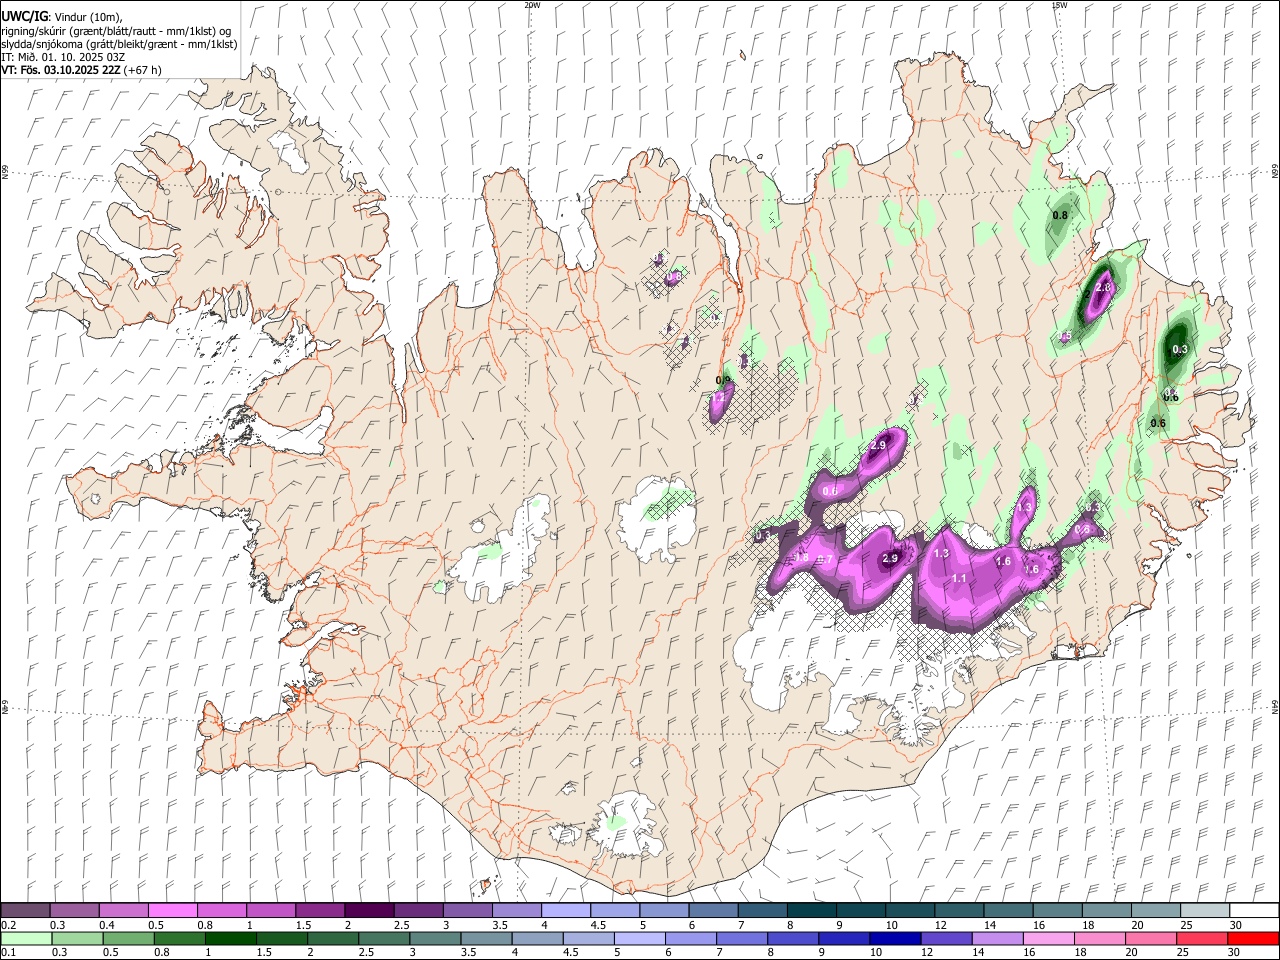Click the 15W longitude label at the top
This screenshot has height=960, width=1280.
click(x=1059, y=5)
